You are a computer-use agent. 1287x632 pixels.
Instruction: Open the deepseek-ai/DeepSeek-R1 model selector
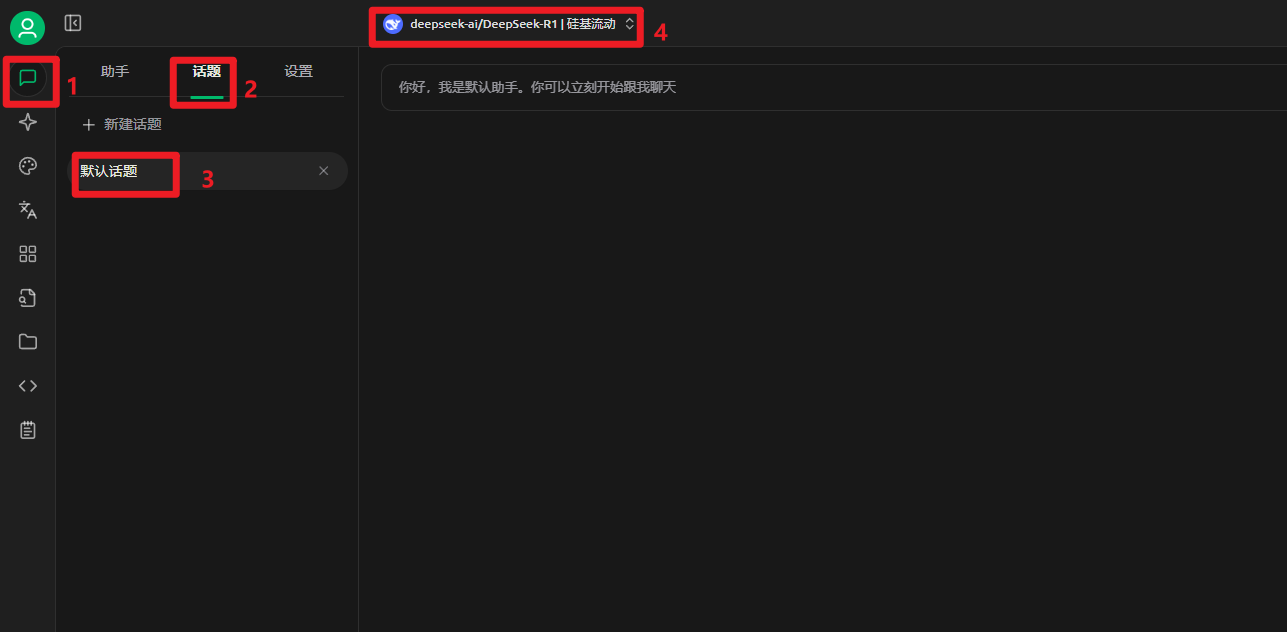point(509,24)
